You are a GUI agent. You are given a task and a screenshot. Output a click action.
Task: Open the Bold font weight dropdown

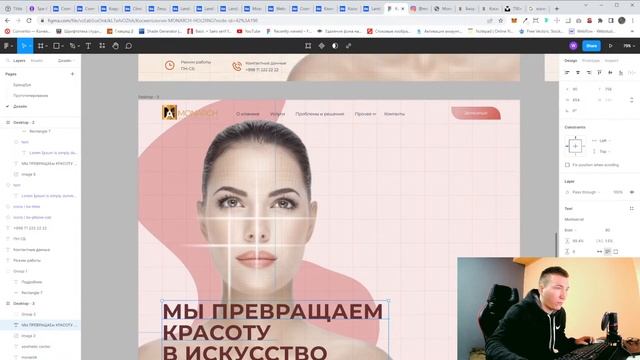click(x=571, y=230)
